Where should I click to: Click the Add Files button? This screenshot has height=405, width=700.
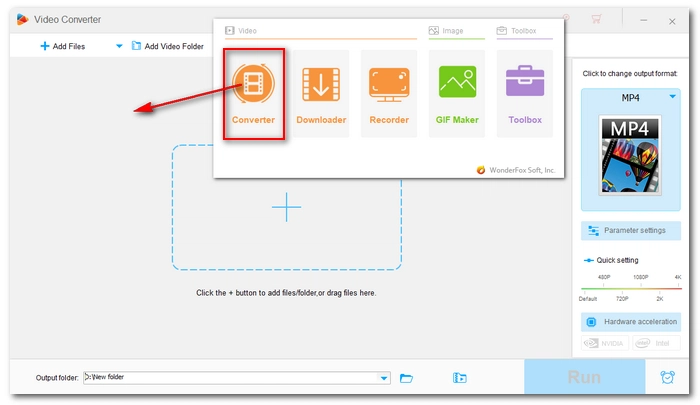63,46
